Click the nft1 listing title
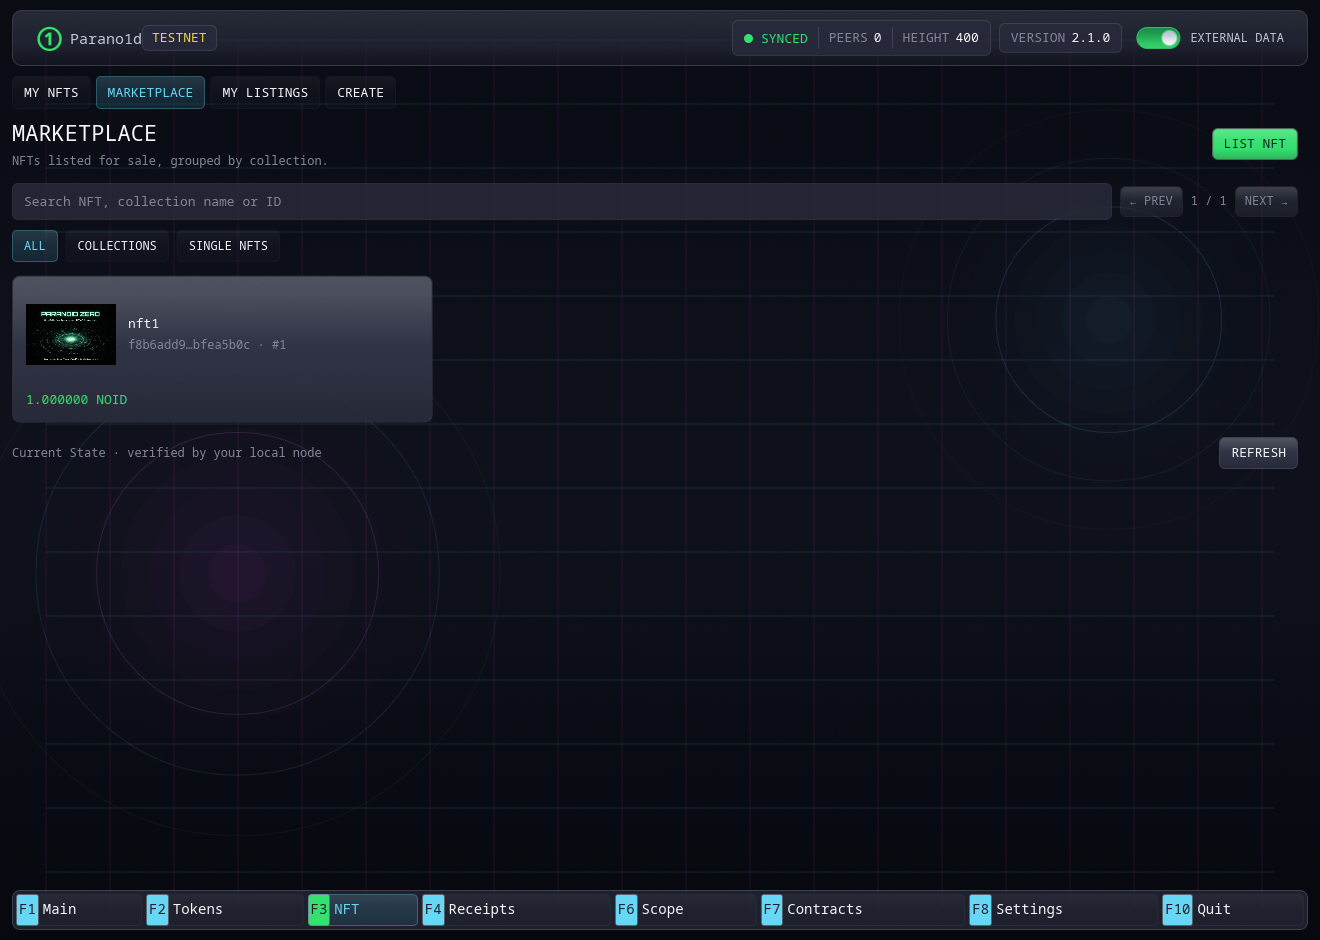Viewport: 1320px width, 940px height. click(x=143, y=324)
